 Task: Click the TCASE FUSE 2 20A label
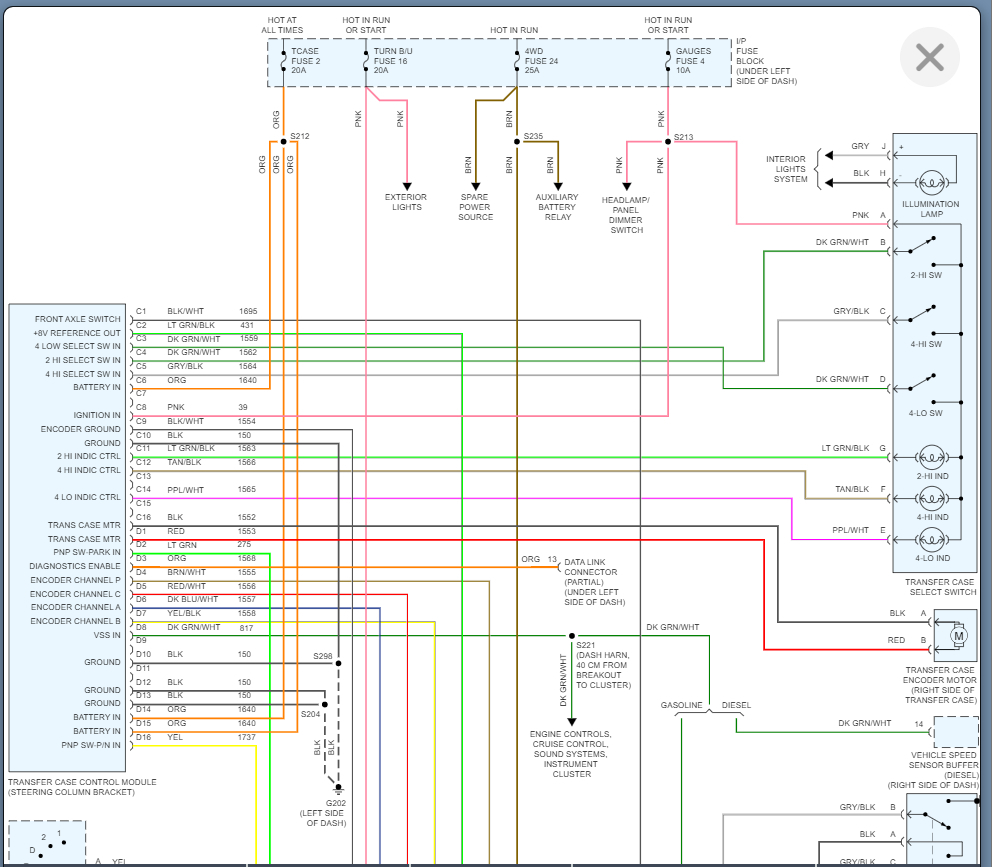306,61
